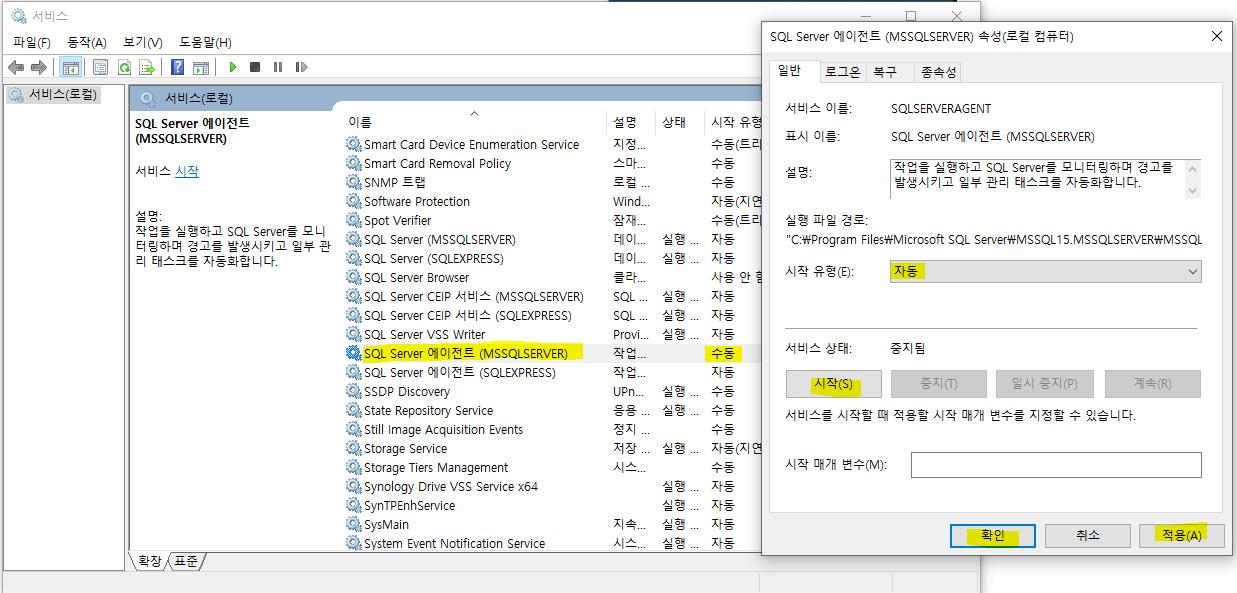Click gear icon of Storage Service row
1237x593 pixels.
click(354, 448)
